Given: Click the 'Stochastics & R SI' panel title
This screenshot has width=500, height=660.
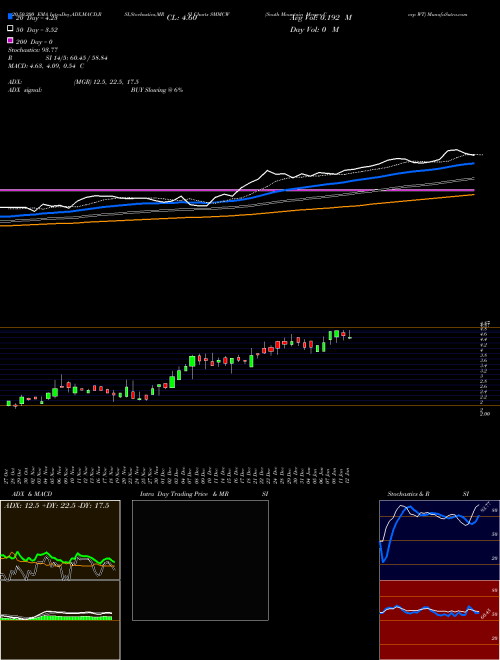Looking at the screenshot, I should tap(428, 494).
